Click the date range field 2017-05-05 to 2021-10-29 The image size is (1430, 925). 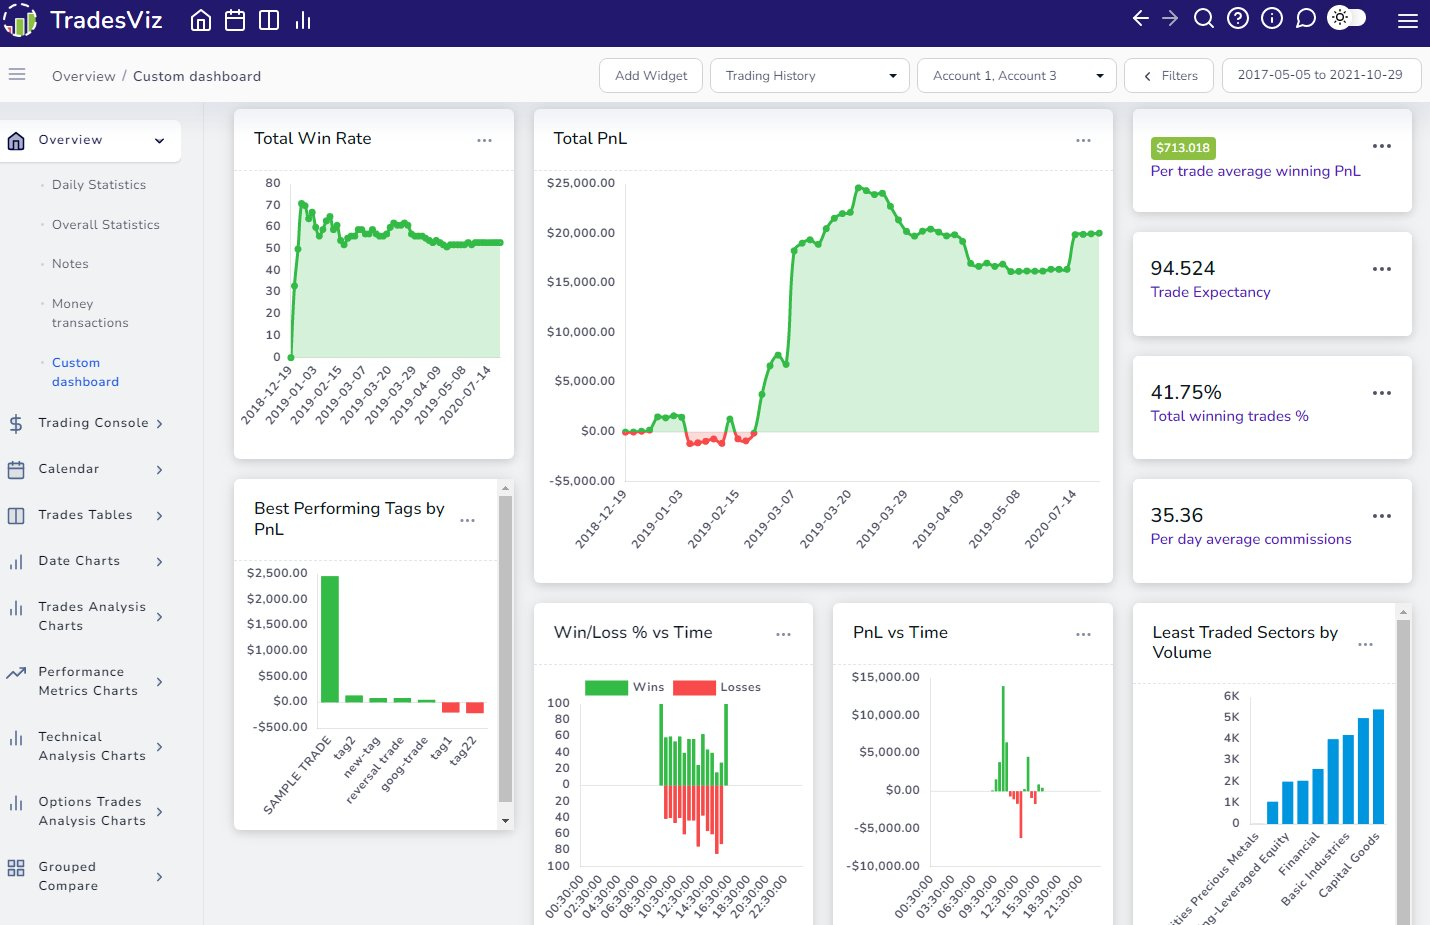[1320, 75]
